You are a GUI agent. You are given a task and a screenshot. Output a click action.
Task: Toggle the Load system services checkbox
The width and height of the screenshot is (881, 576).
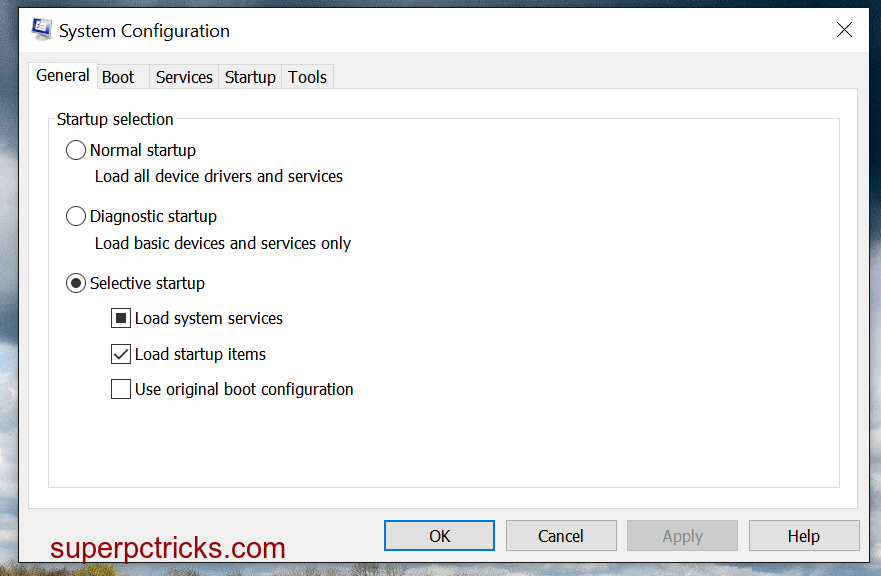121,319
